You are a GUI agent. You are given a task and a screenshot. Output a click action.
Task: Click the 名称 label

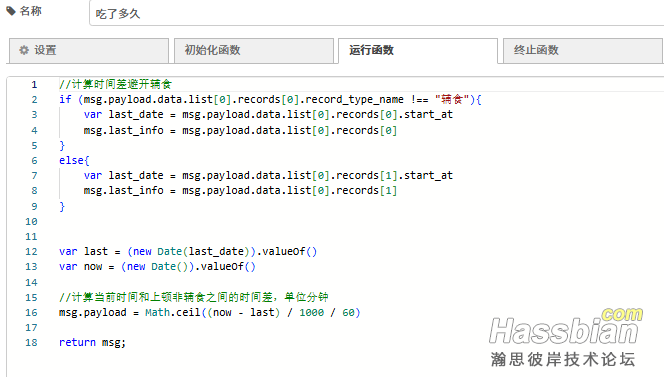point(30,11)
